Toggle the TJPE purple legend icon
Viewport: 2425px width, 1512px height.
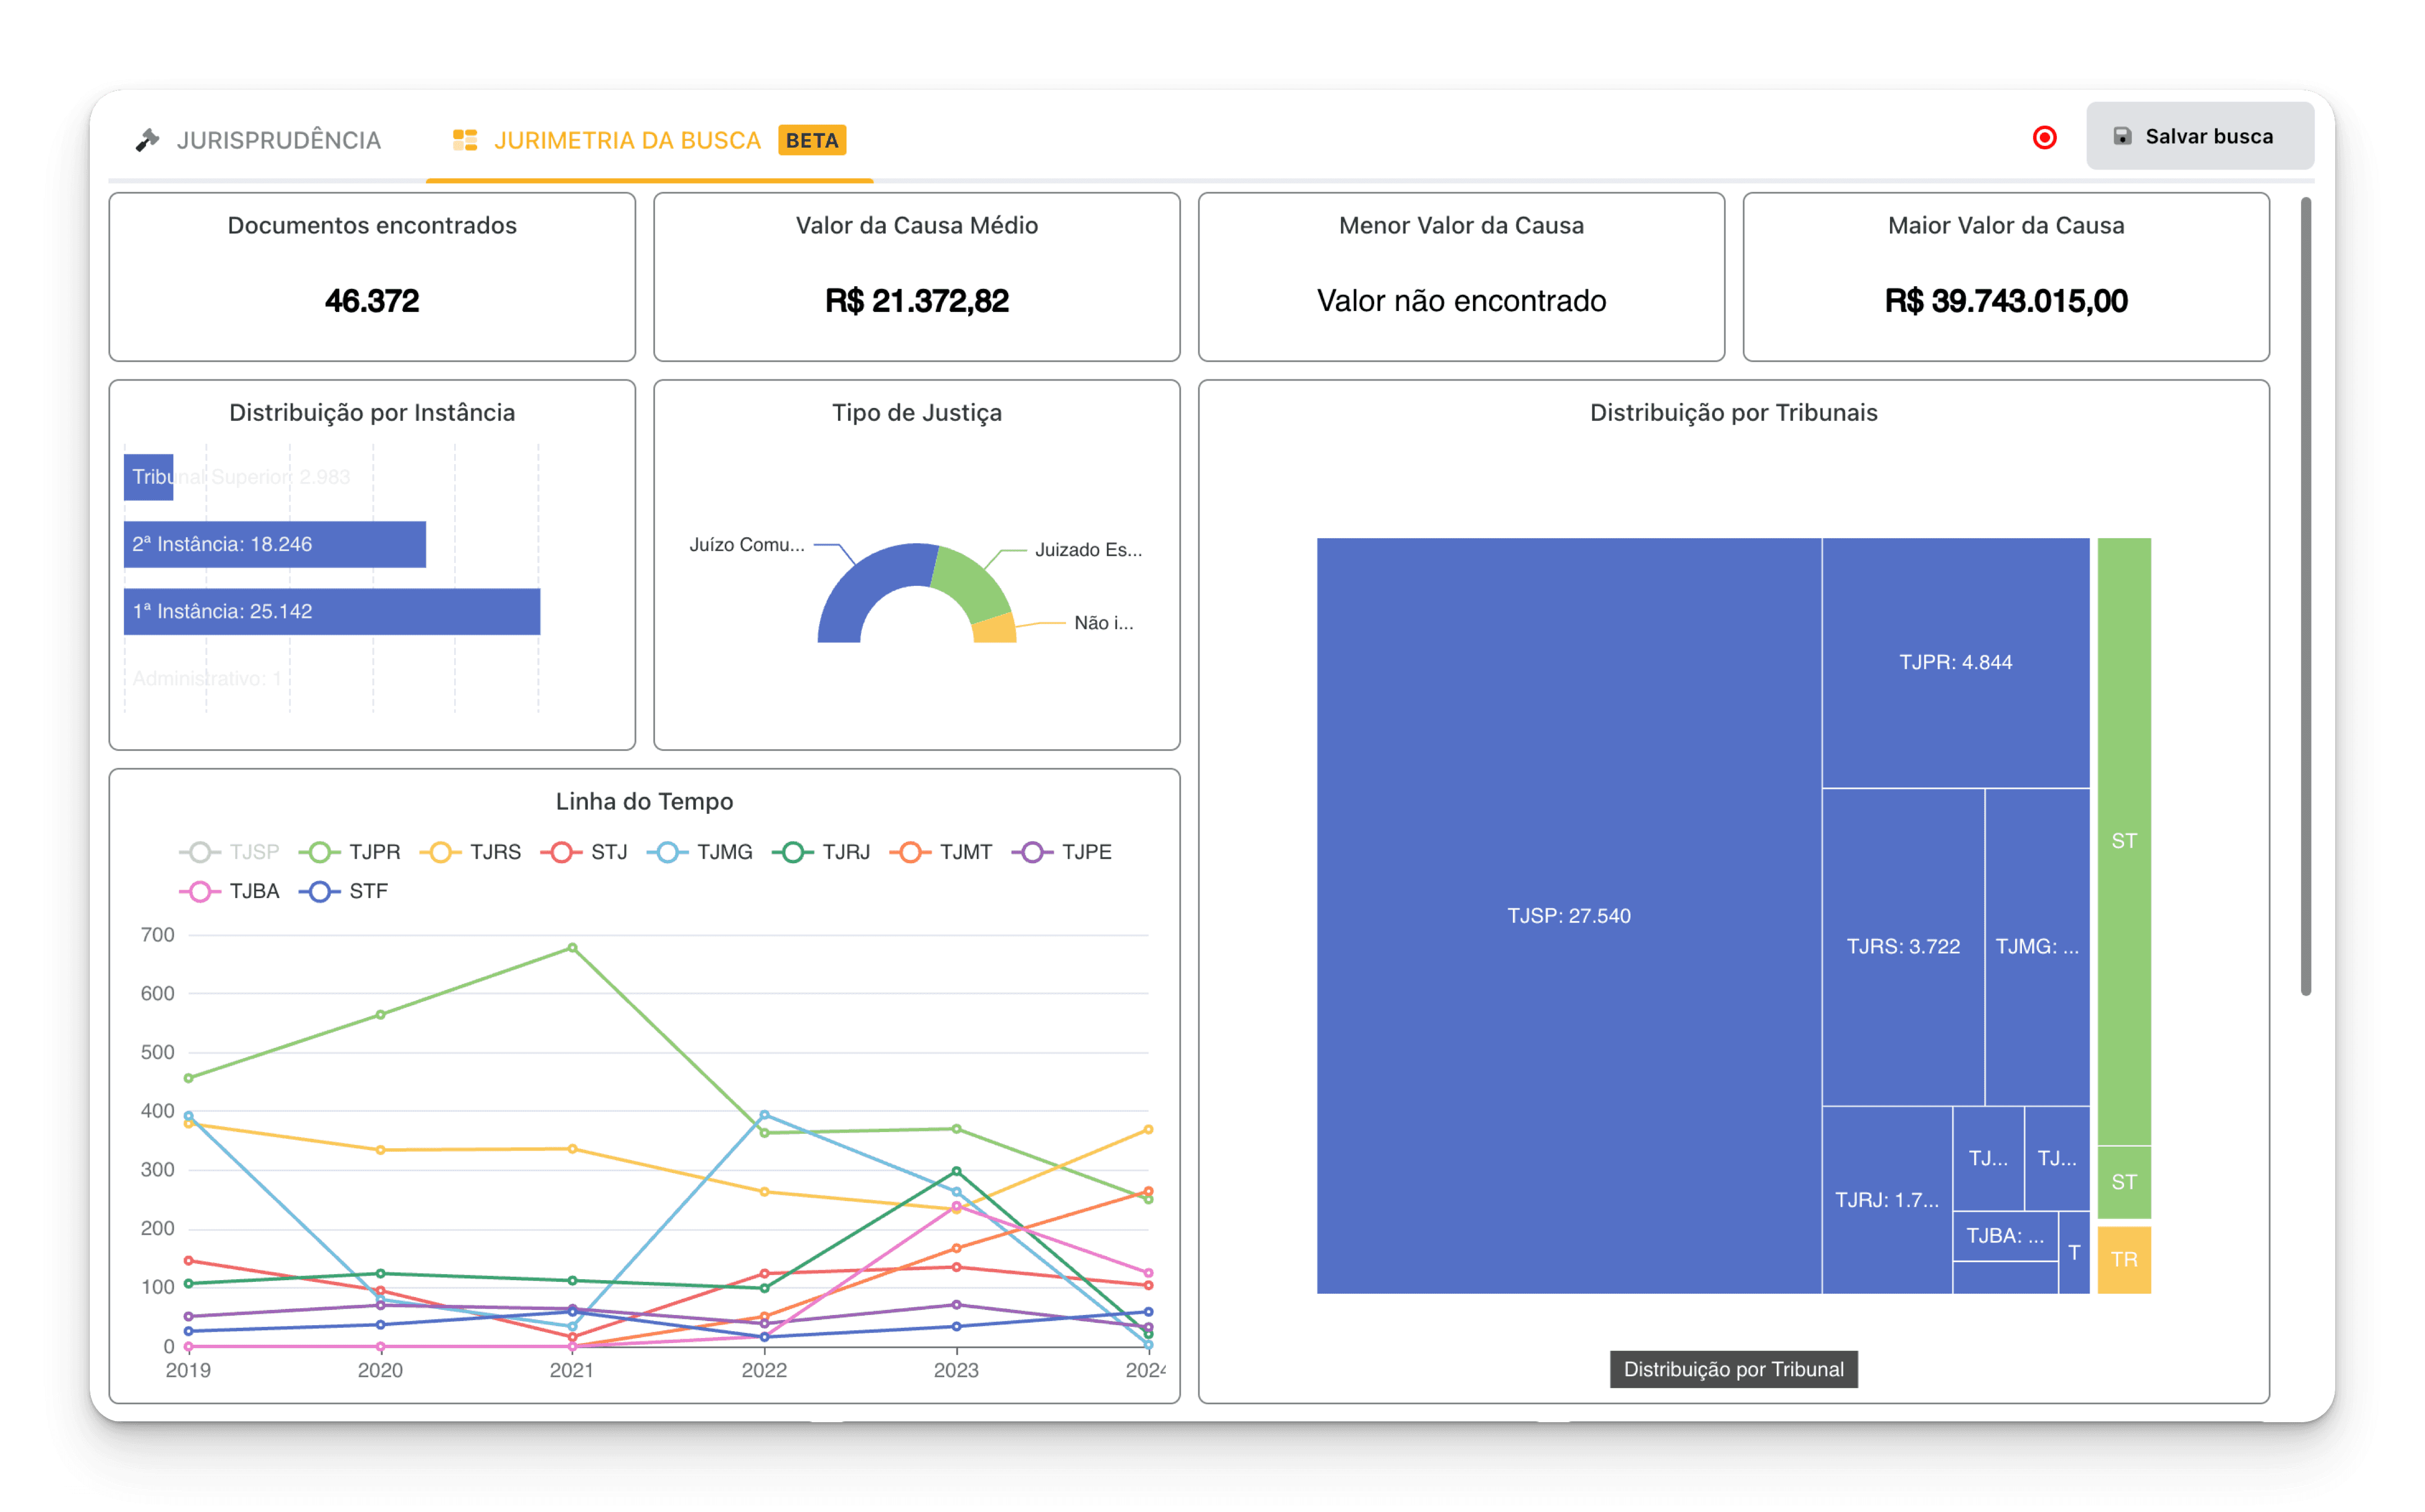pyautogui.click(x=1033, y=852)
